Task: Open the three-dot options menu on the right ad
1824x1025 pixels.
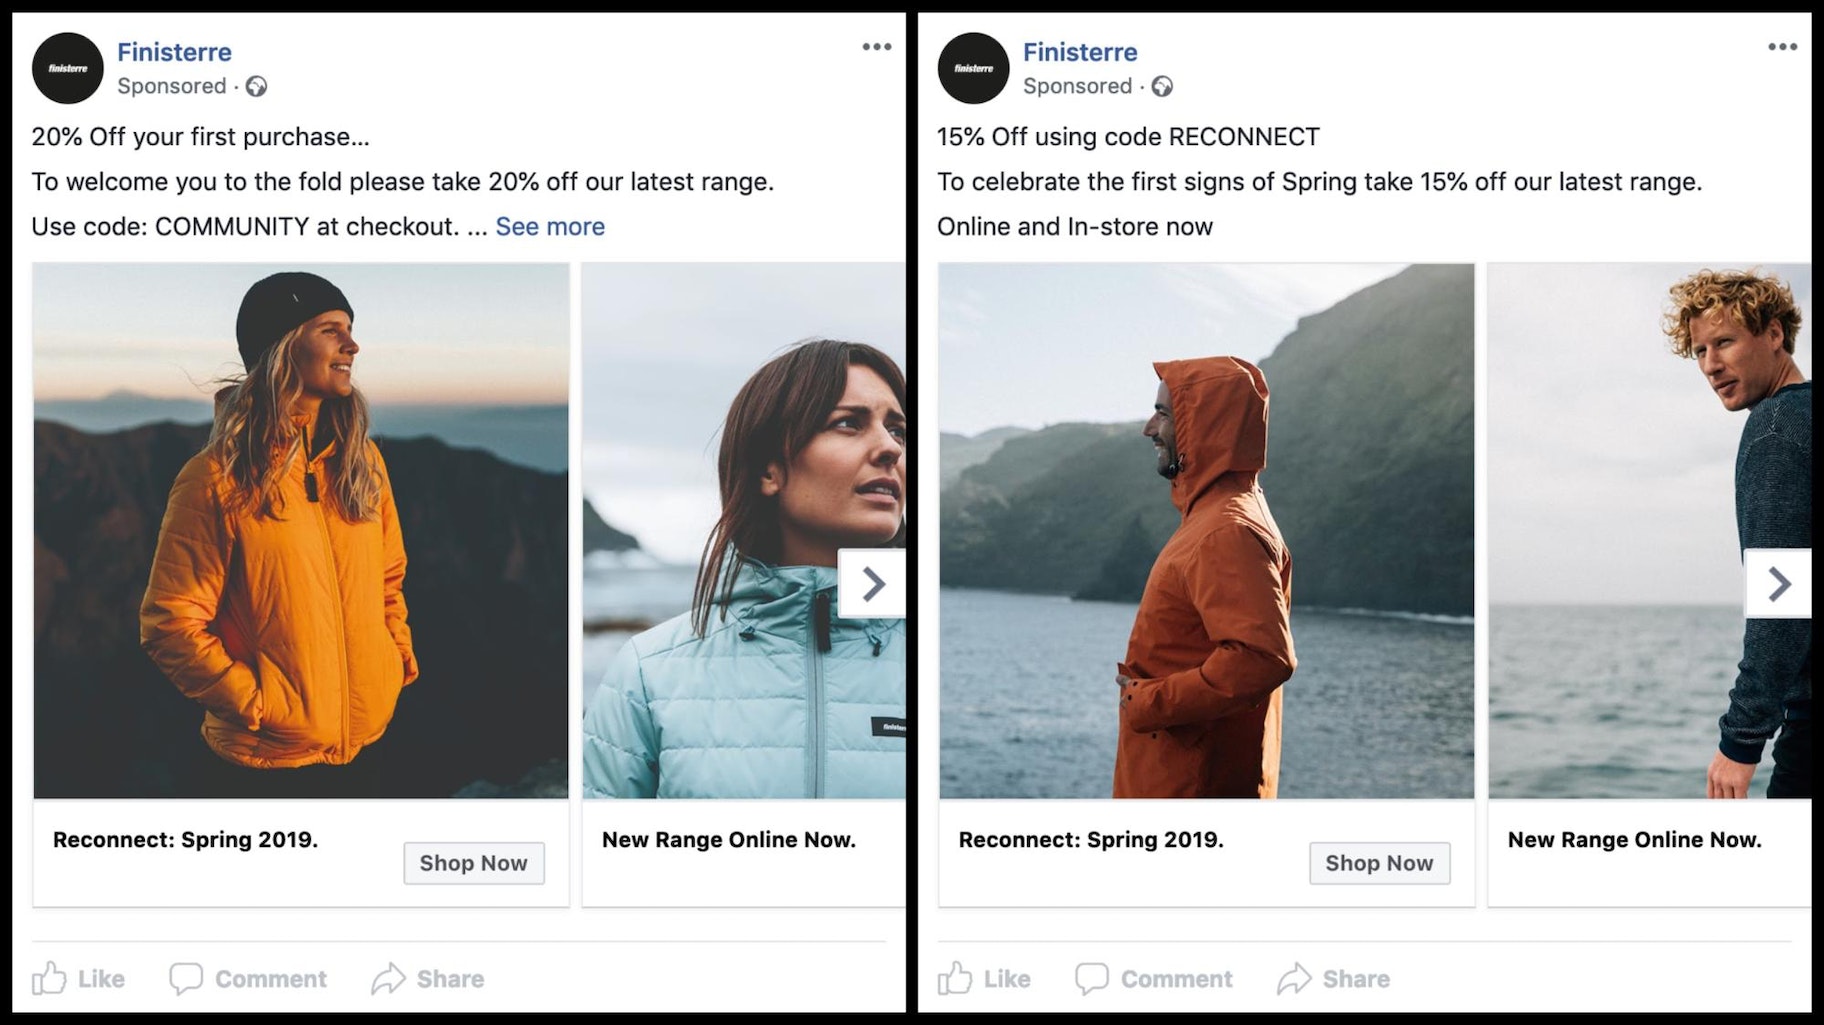Action: pyautogui.click(x=1782, y=46)
